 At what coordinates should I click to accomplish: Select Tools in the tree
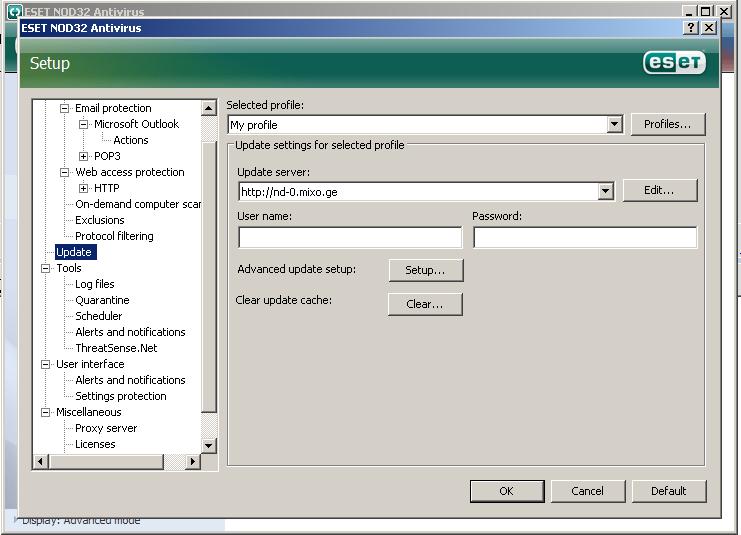(x=69, y=268)
